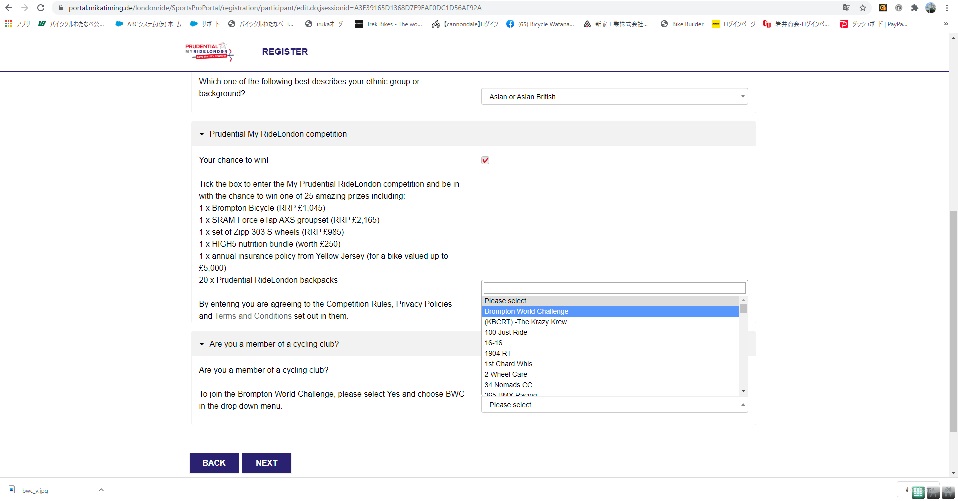The width and height of the screenshot is (958, 501).
Task: Click the club search field in the dropdown
Action: point(614,288)
